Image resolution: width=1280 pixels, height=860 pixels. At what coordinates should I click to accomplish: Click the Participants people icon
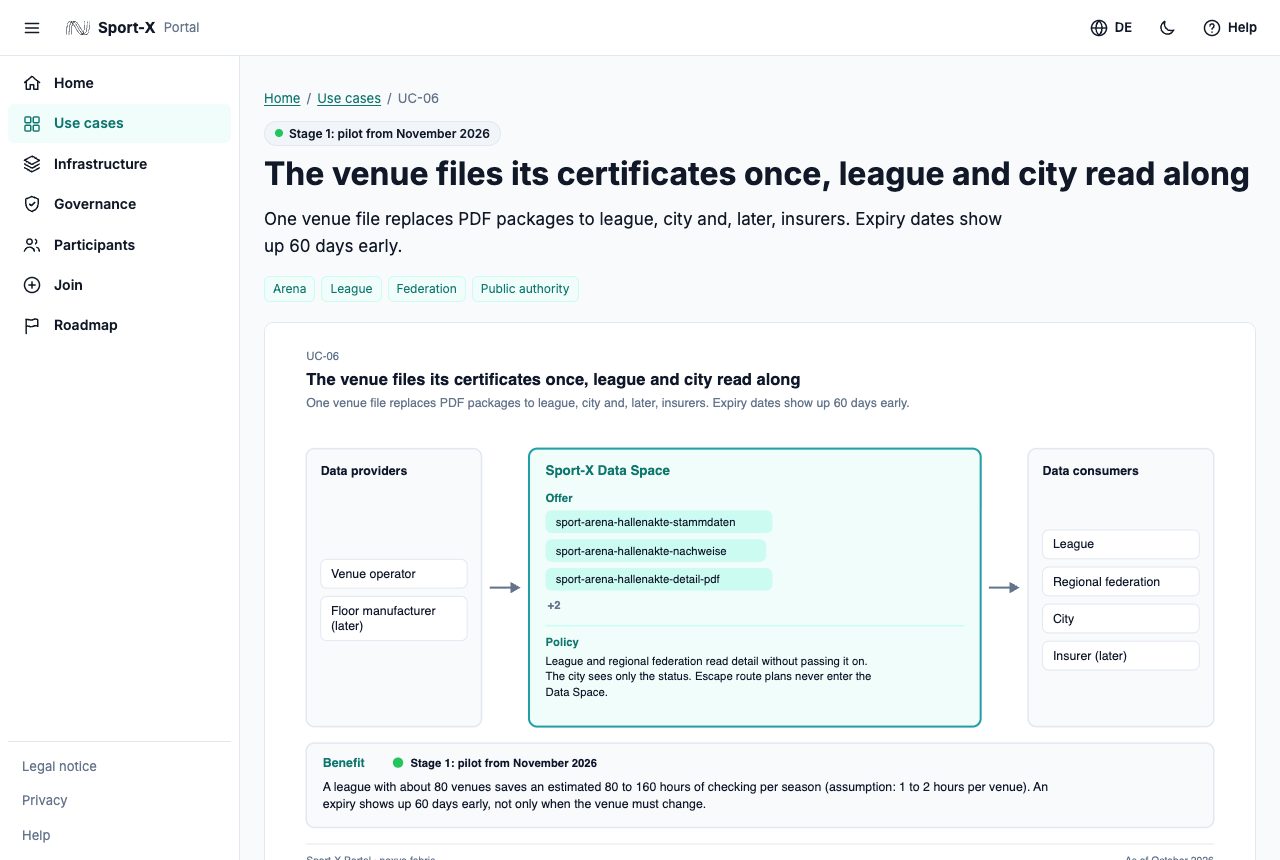(x=32, y=245)
